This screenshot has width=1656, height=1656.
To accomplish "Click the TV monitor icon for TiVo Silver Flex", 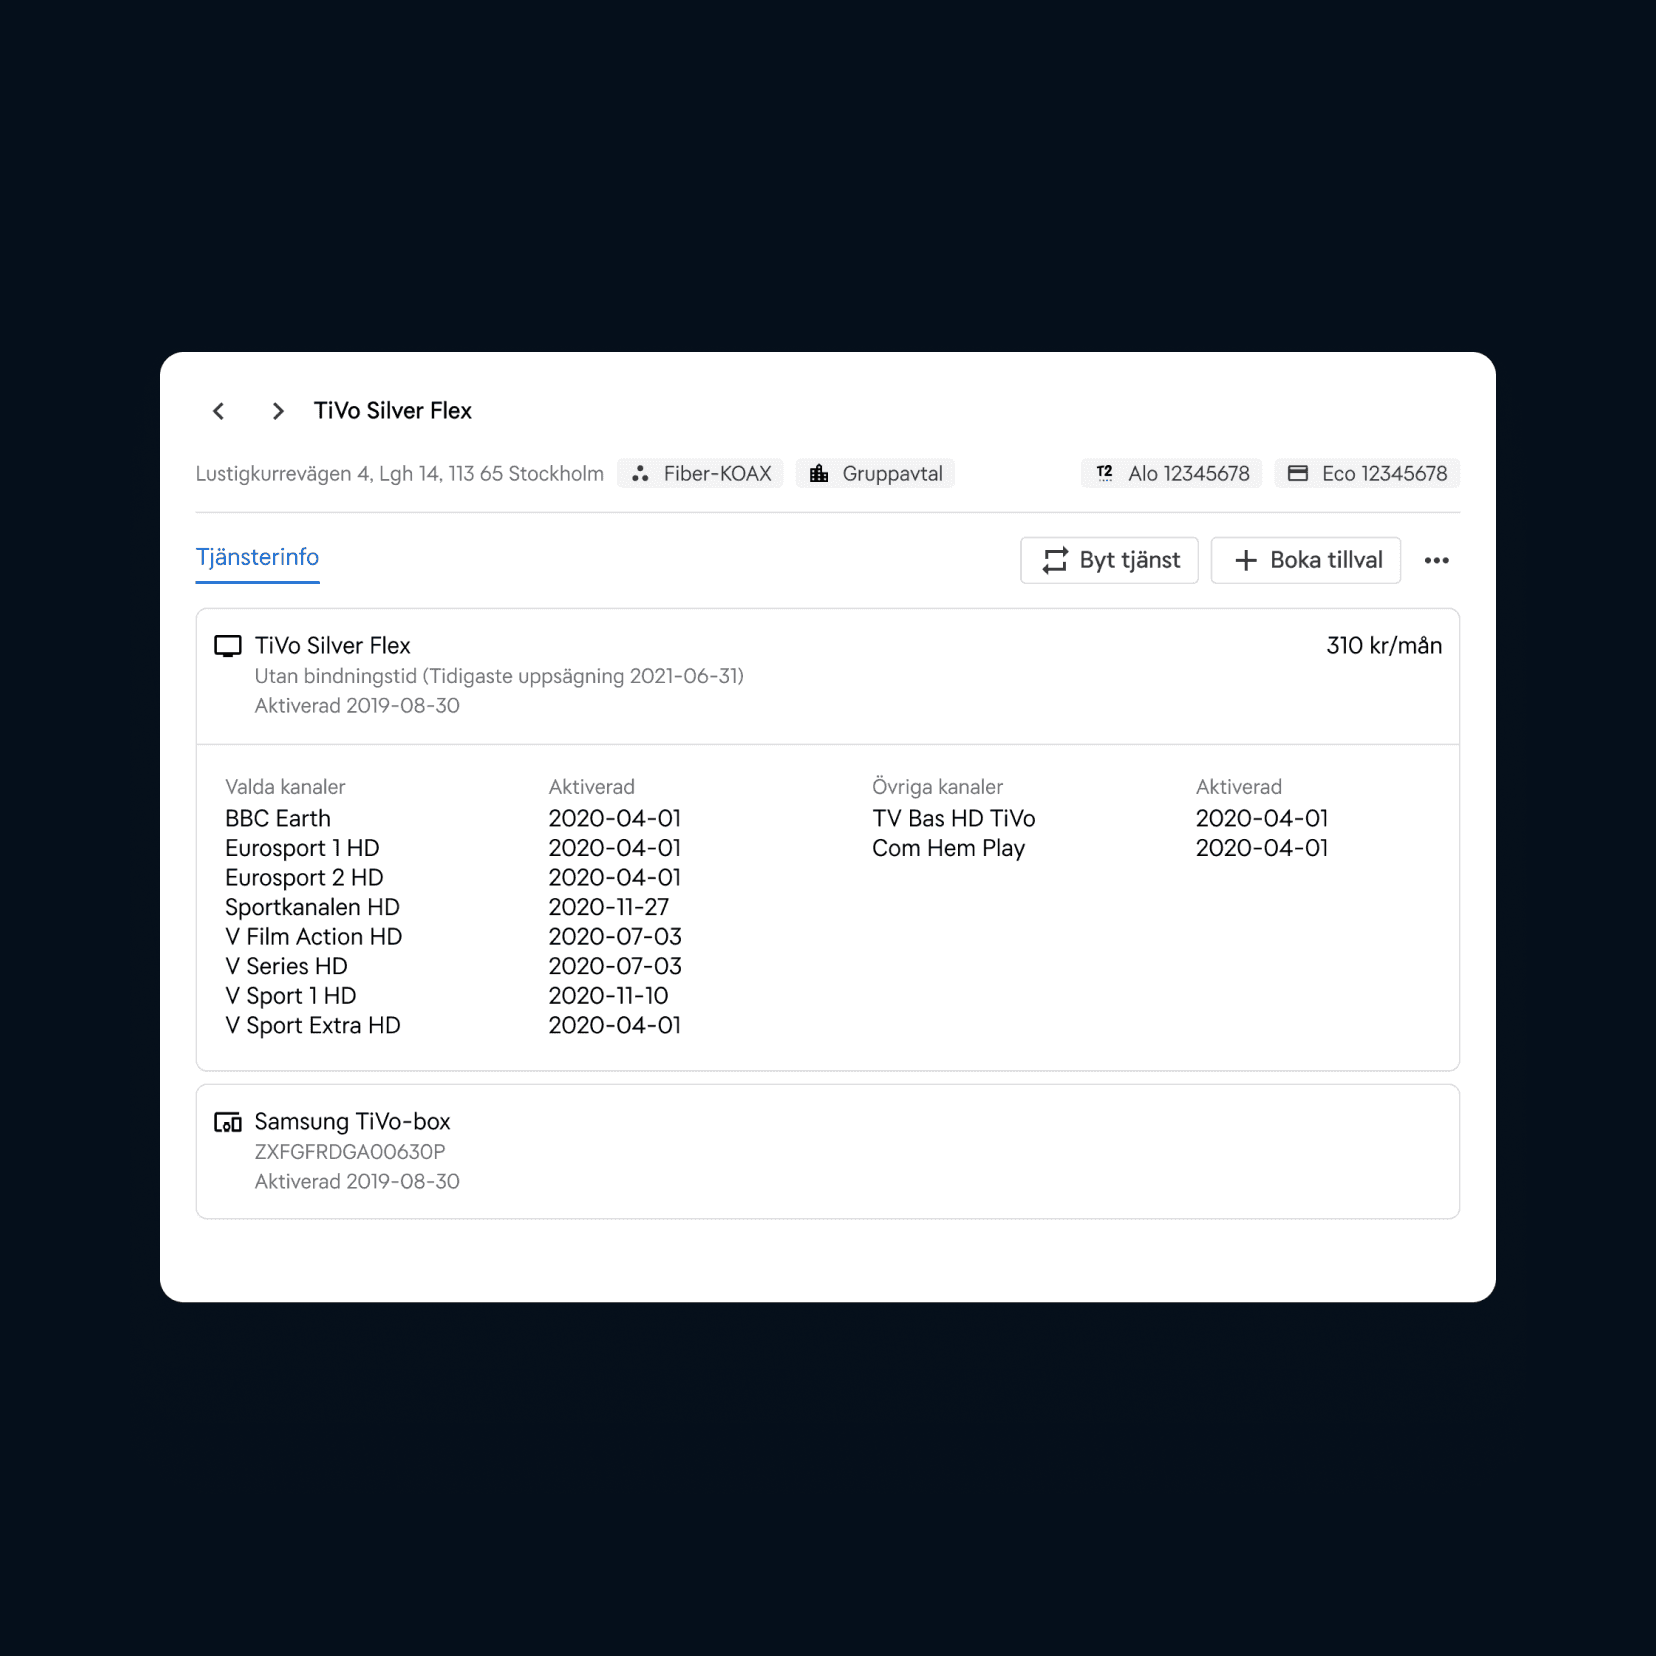I will (x=228, y=646).
